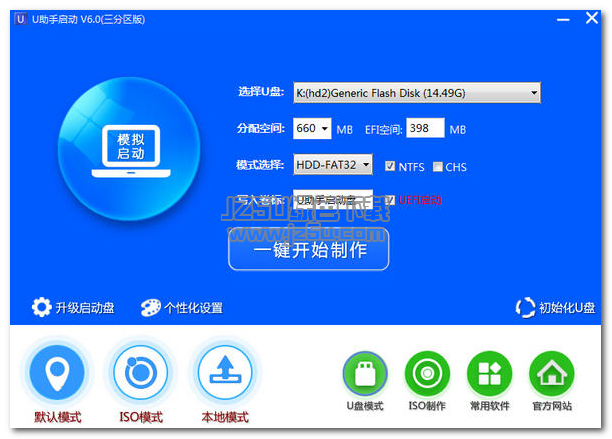Open the 模式选择 HDD-FAT32 dropdown
Viewport: 612px width, 439px height.
click(x=333, y=164)
